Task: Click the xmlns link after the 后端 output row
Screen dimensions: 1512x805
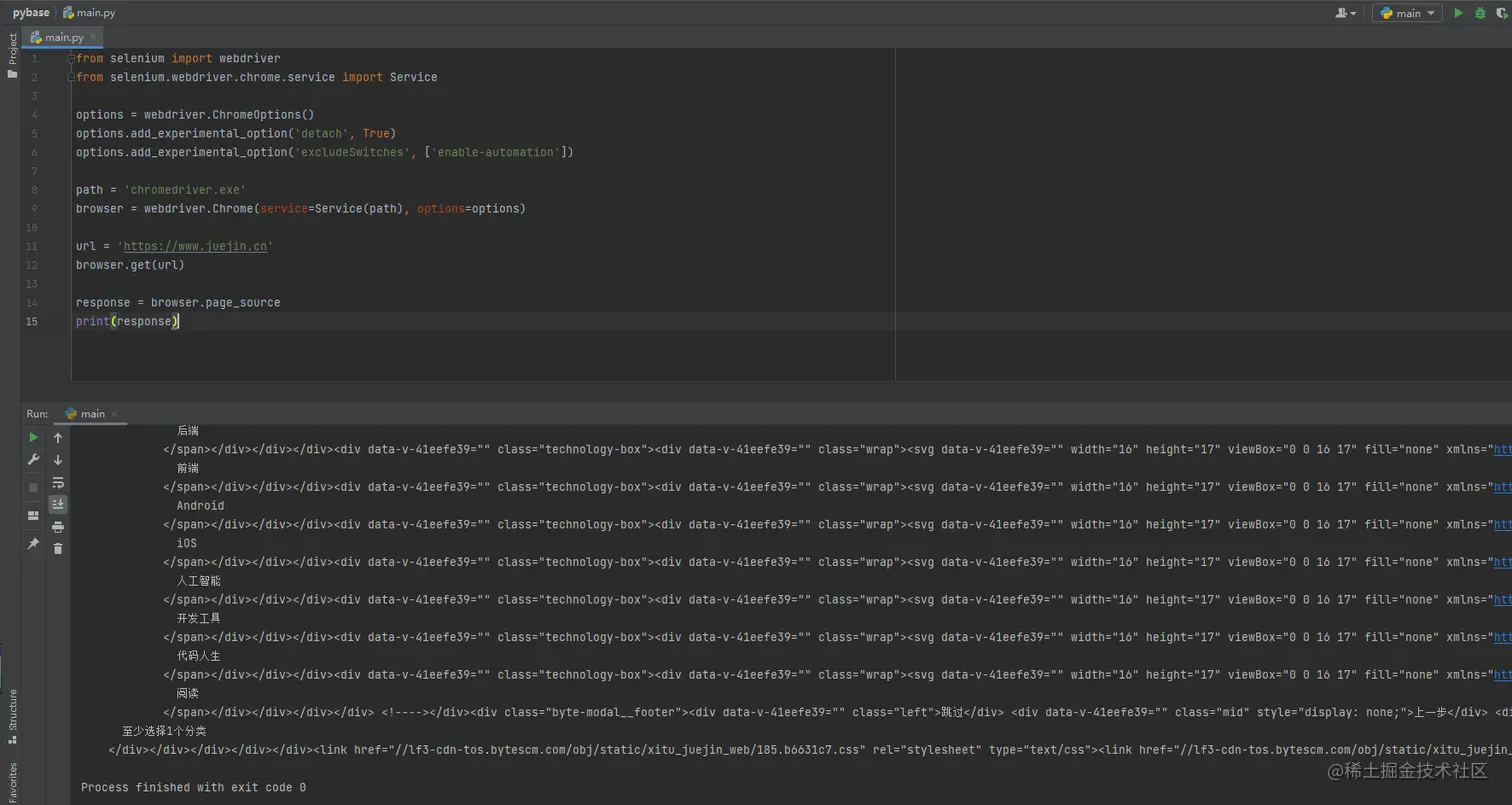Action: point(1502,450)
